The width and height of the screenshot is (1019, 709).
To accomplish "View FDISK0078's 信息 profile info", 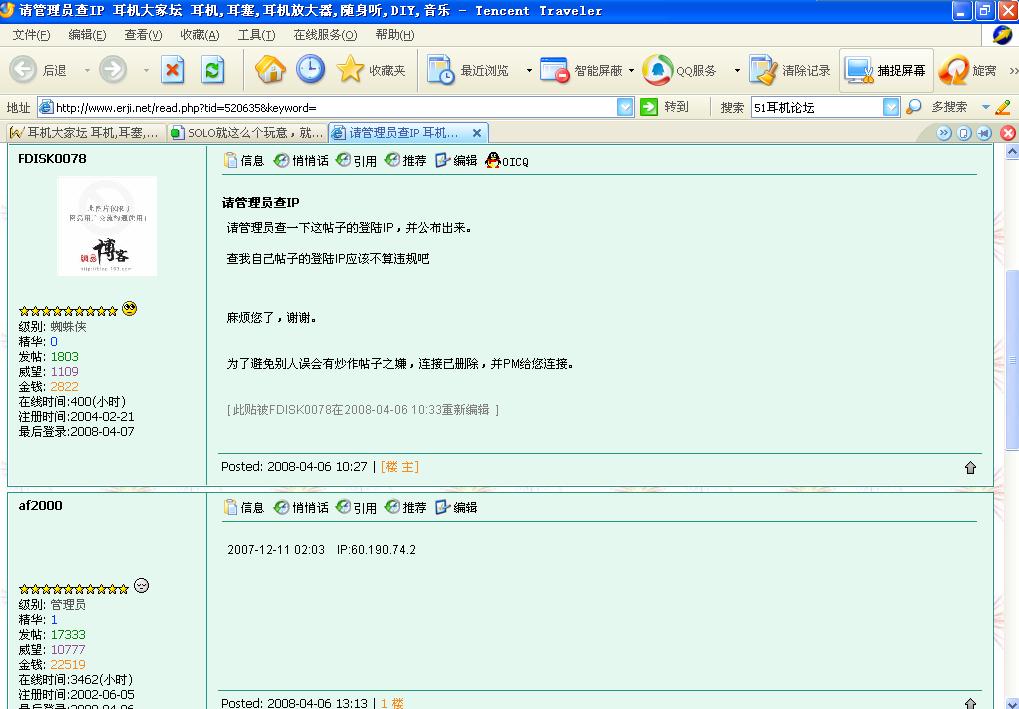I will click(244, 161).
